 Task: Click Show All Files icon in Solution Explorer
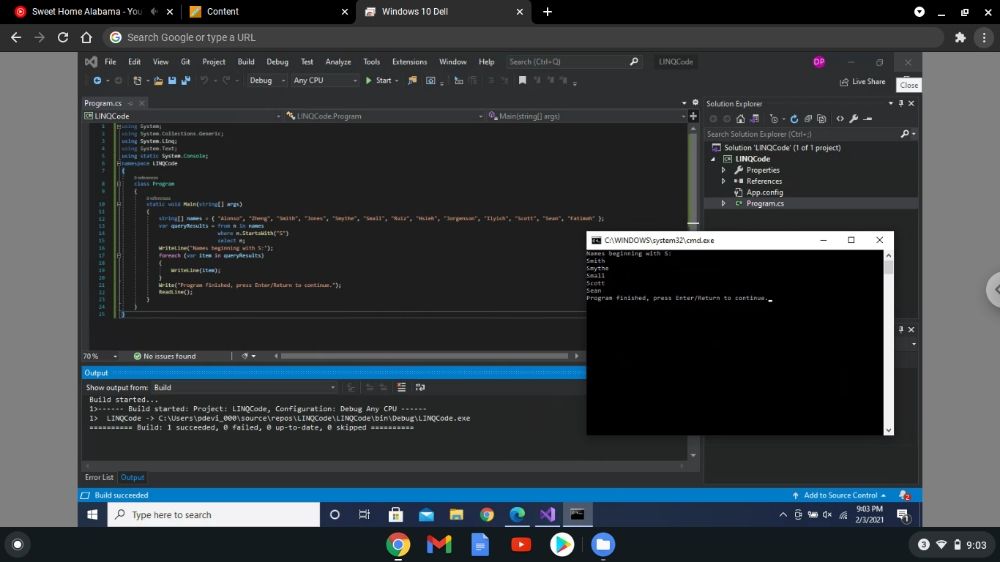pyautogui.click(x=821, y=119)
